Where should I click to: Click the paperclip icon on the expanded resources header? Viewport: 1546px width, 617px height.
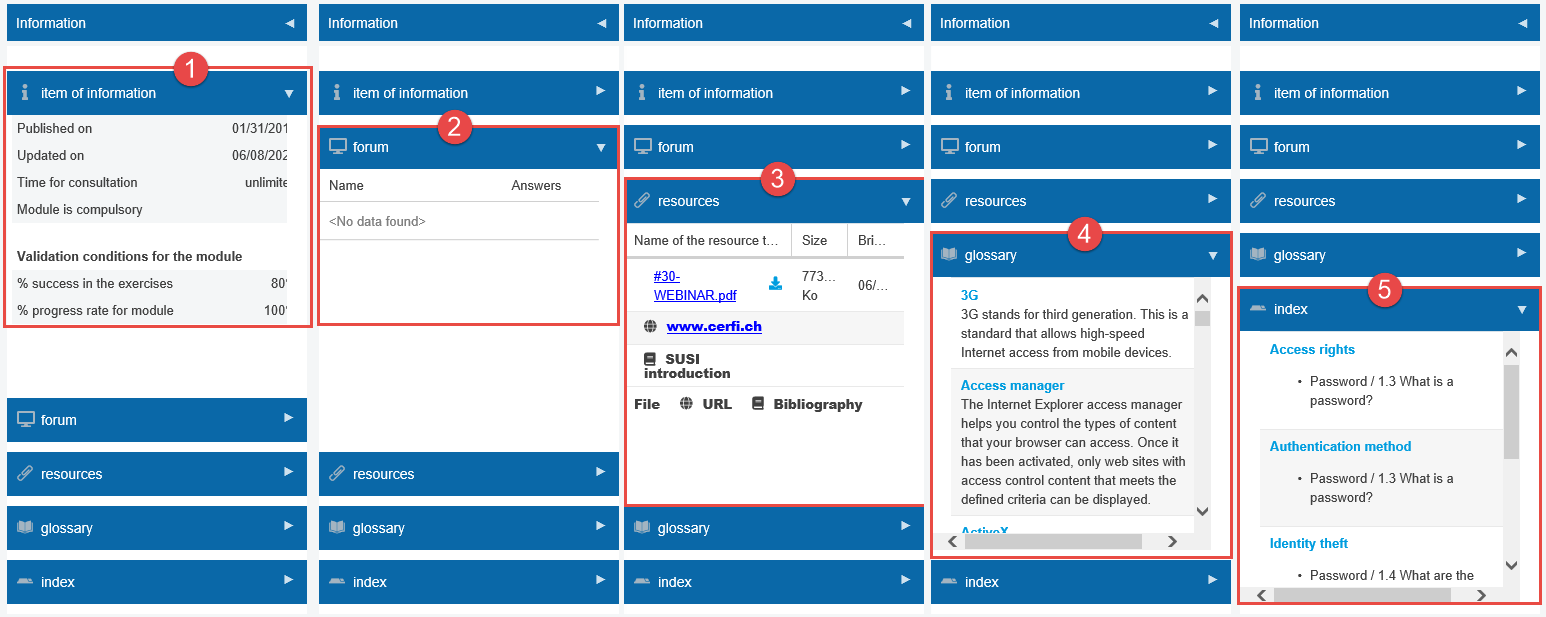coord(642,201)
